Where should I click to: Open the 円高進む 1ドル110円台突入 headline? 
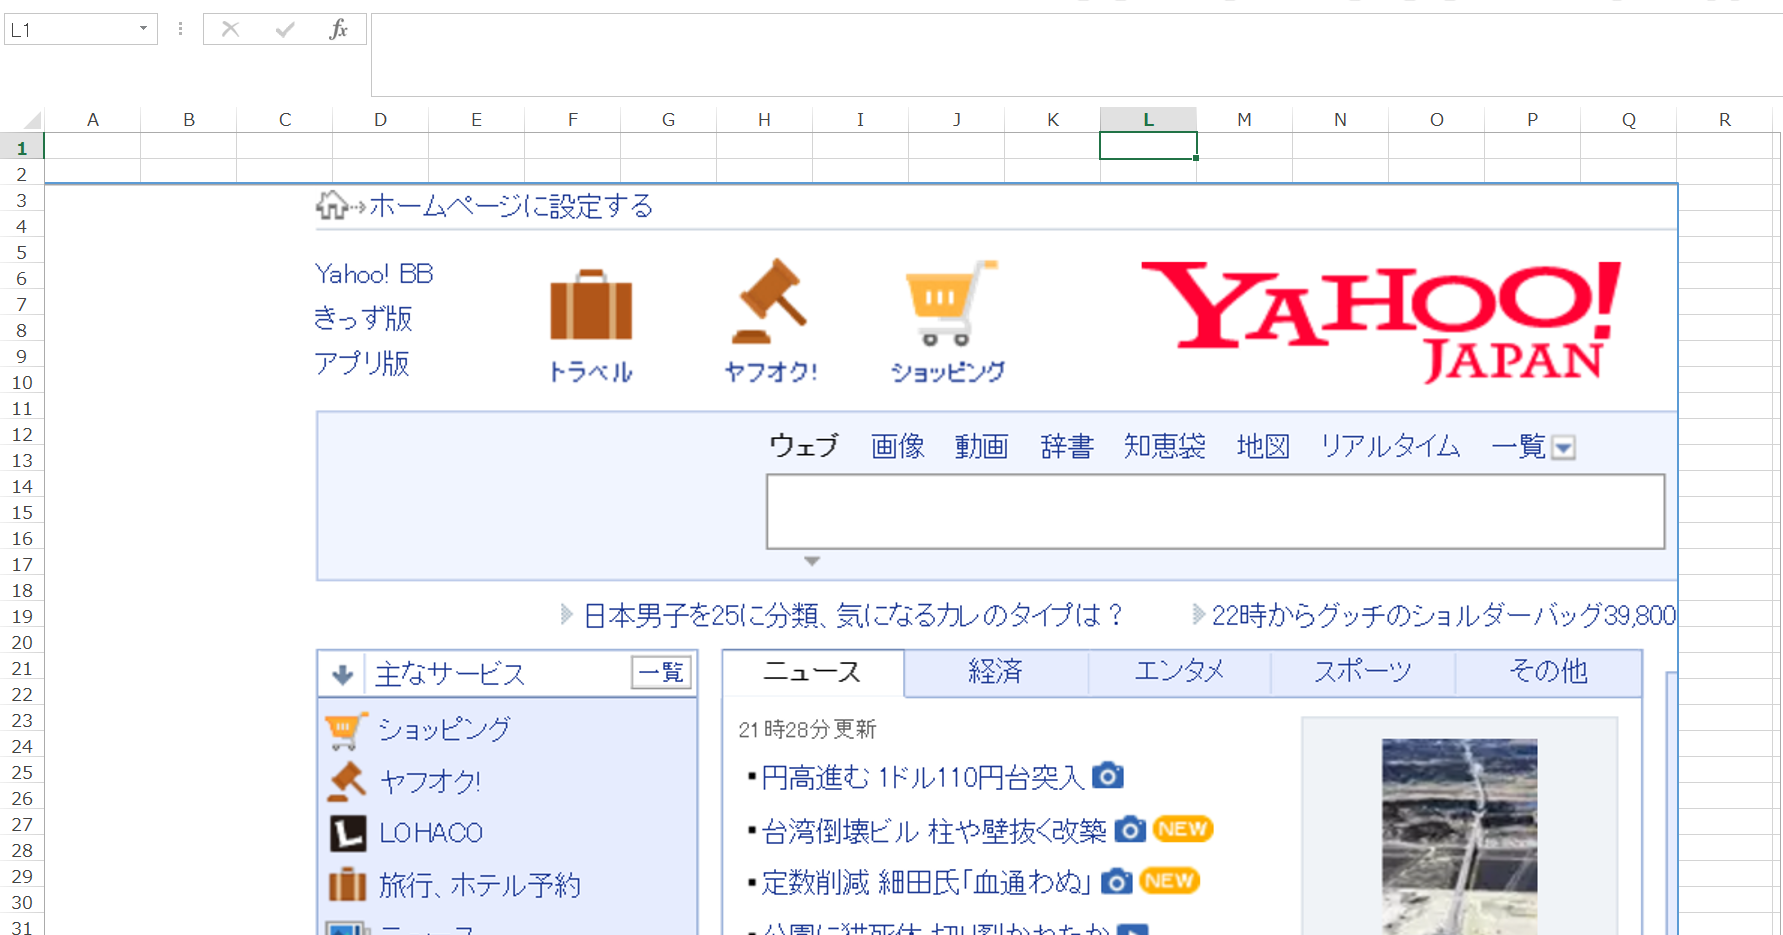922,777
